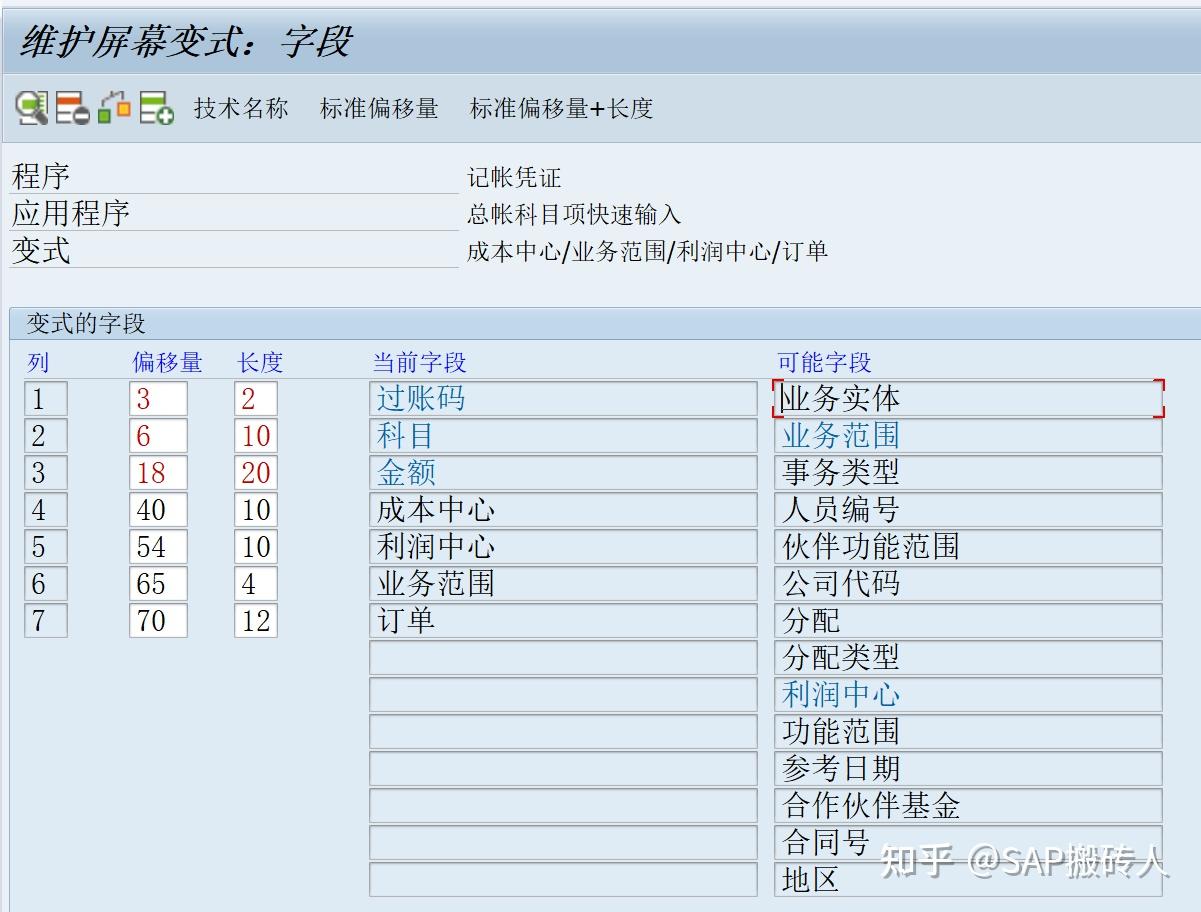Click the insert line icon with plus sign

(x=152, y=108)
